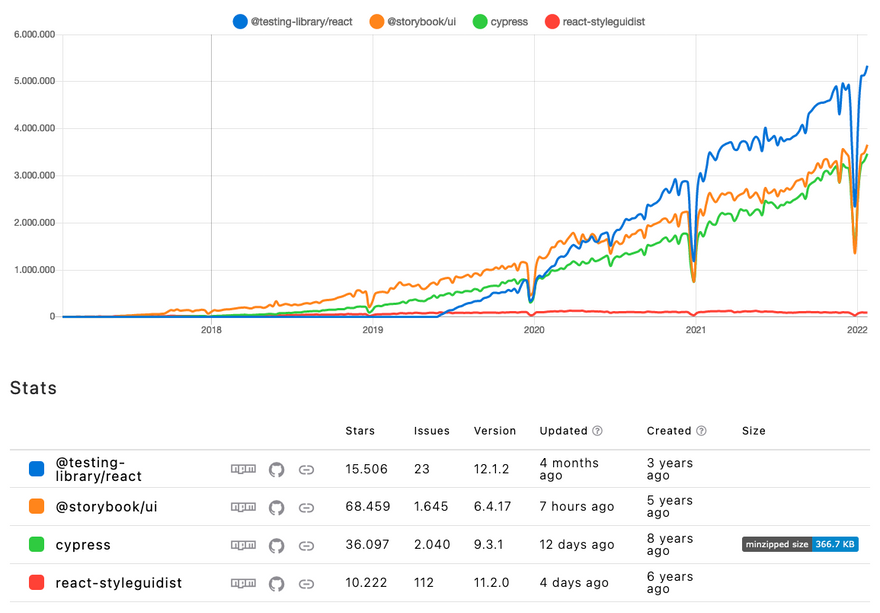
Task: Click the help icon next to Created
Action: click(x=701, y=431)
